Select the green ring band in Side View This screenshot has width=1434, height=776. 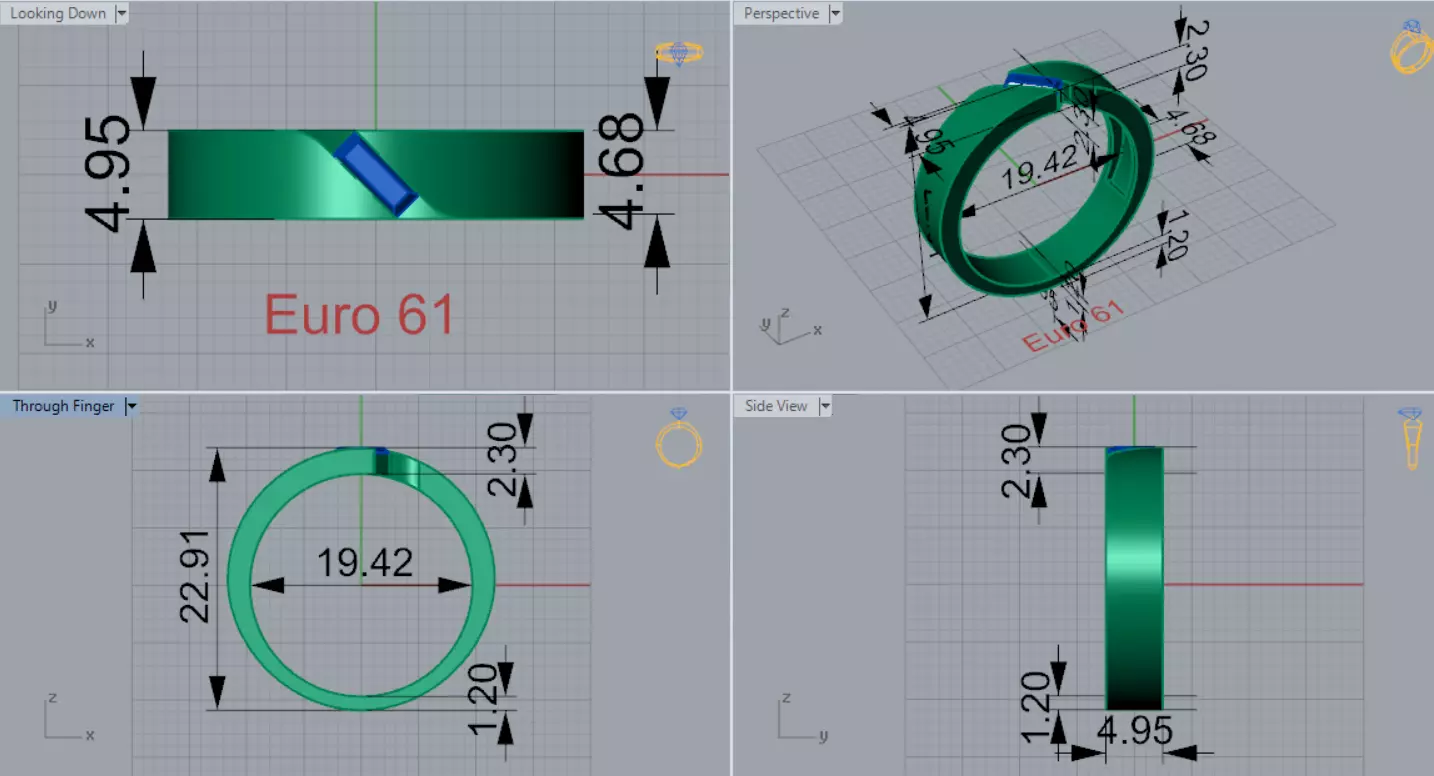pyautogui.click(x=1135, y=578)
